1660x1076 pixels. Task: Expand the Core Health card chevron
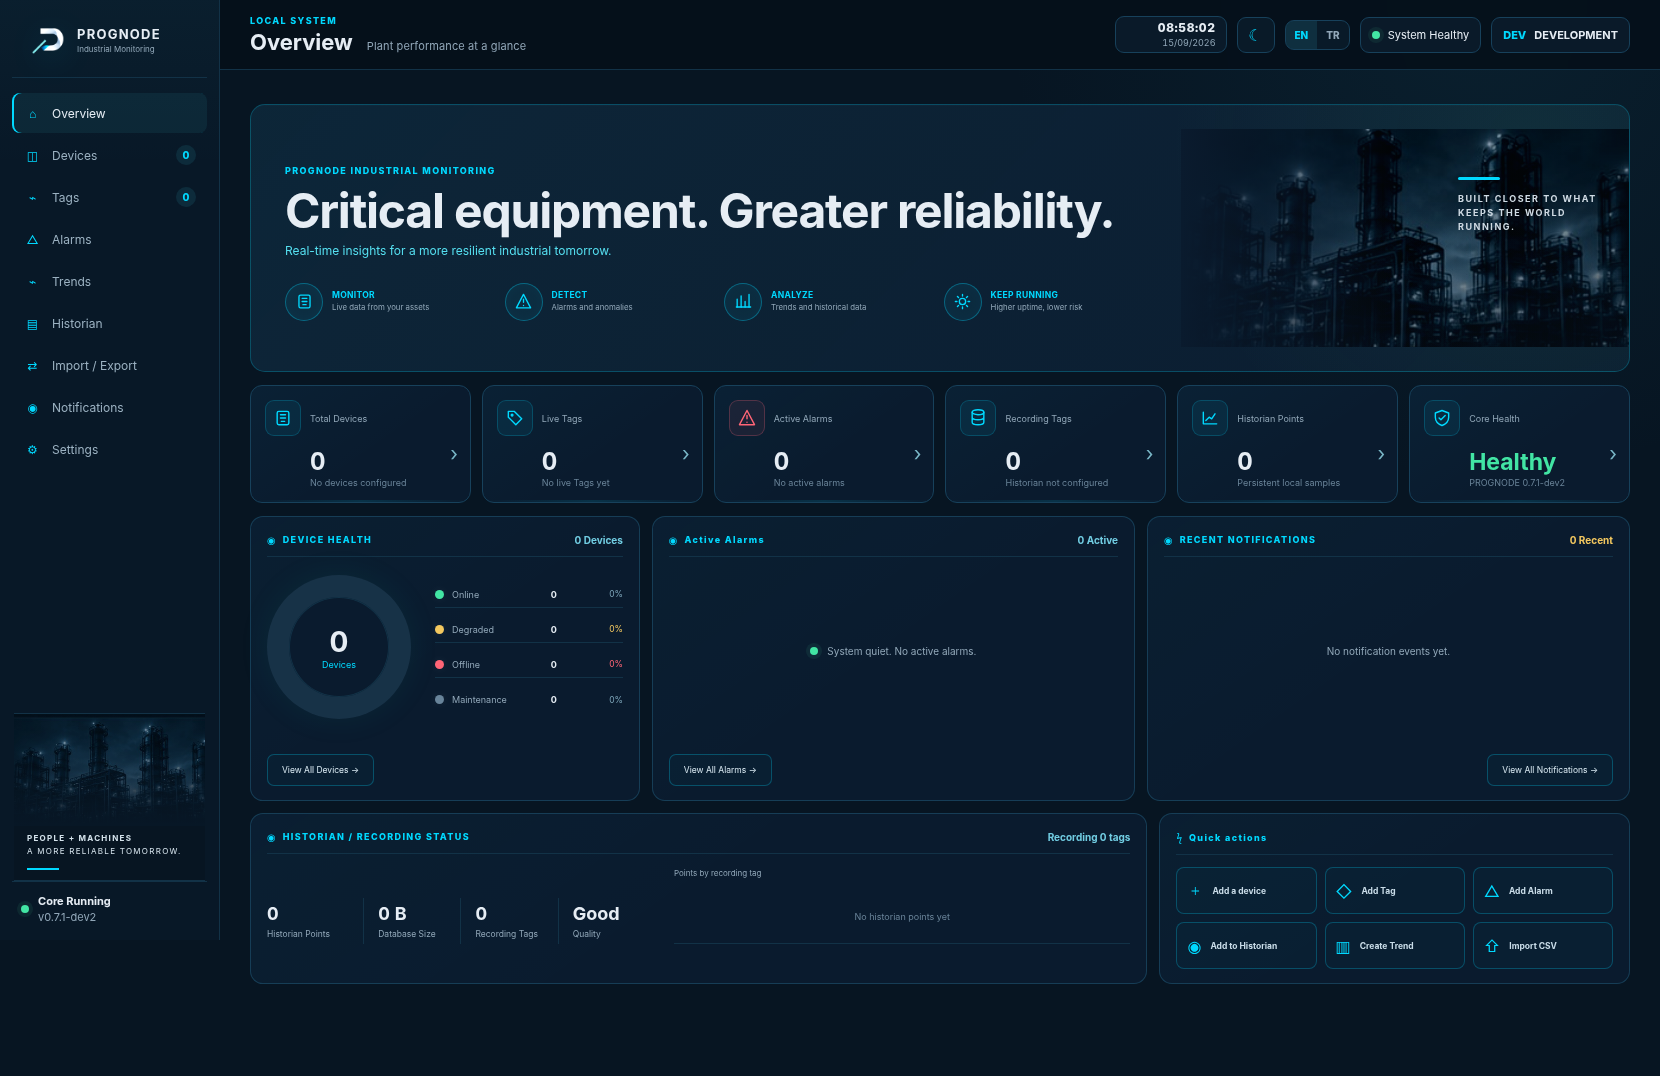(x=1613, y=455)
